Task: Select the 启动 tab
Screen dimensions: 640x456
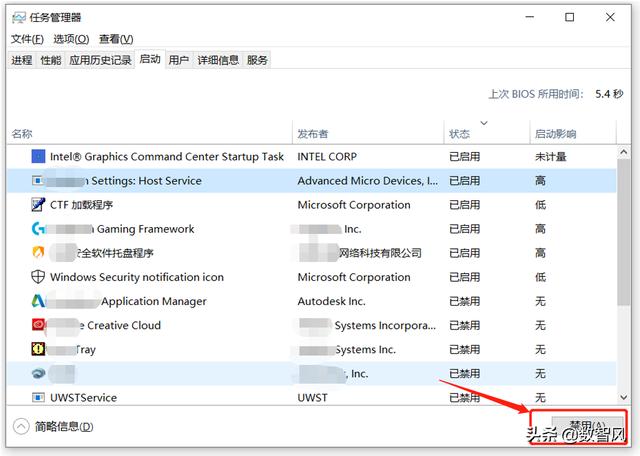Action: coord(150,59)
